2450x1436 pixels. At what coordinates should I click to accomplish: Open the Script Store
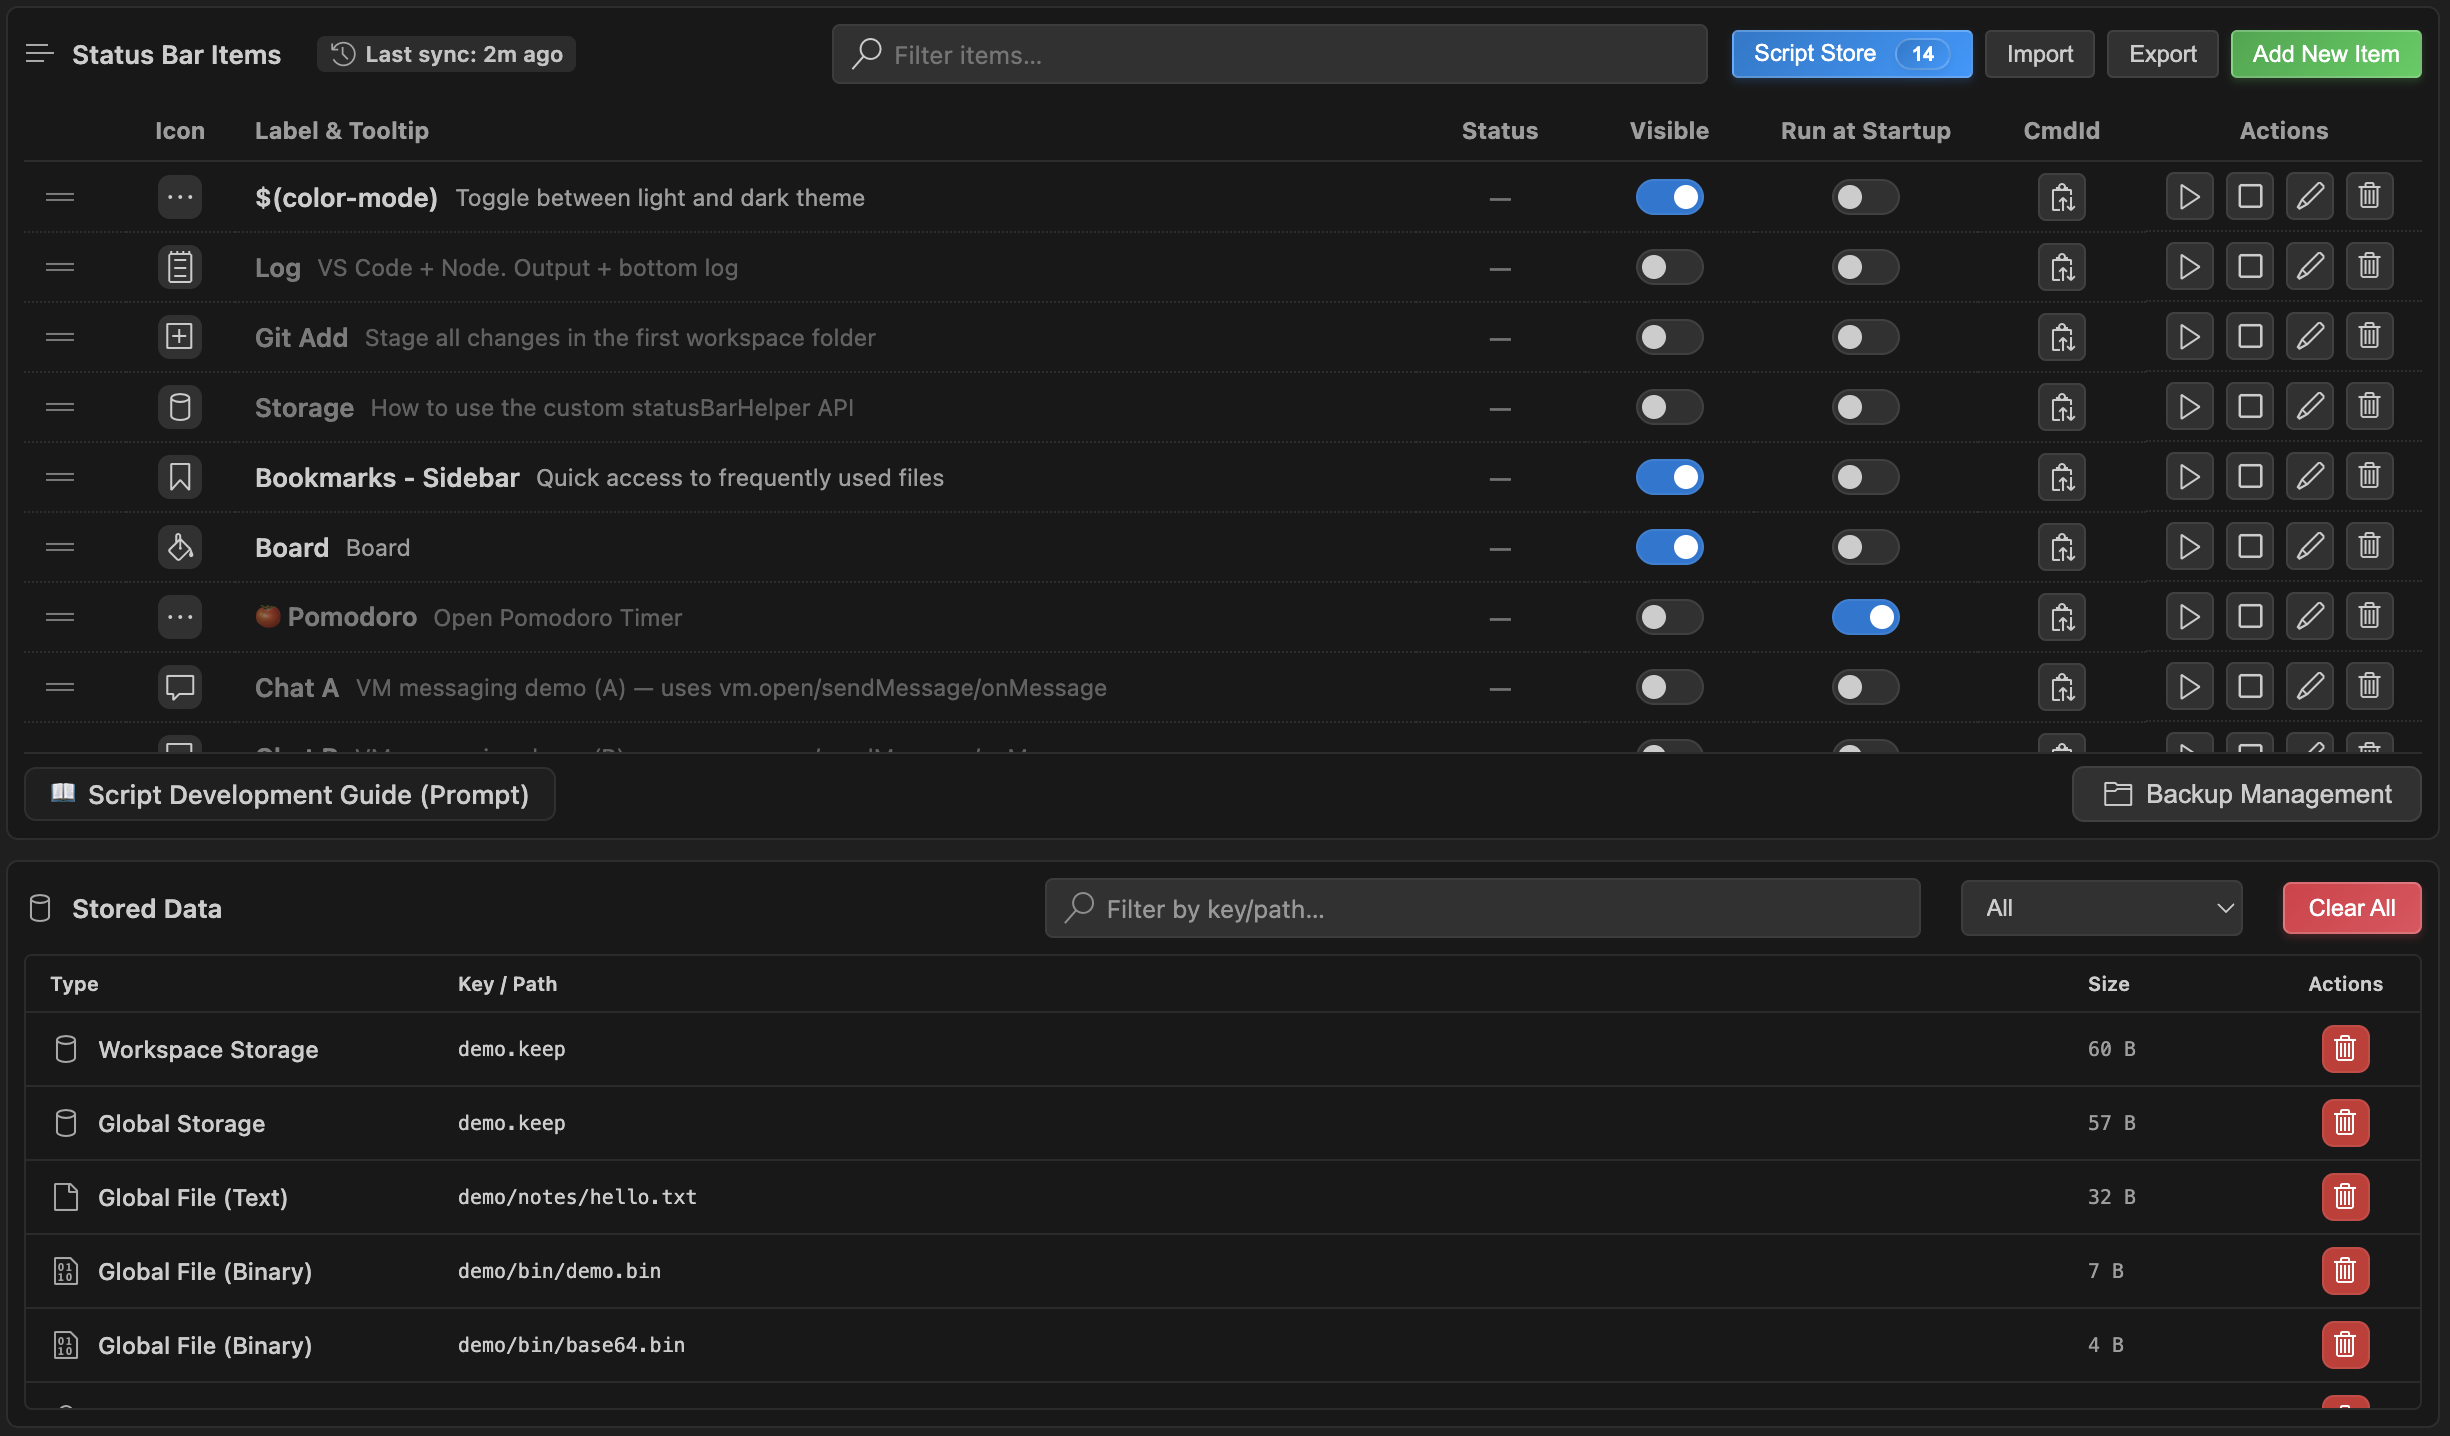tap(1851, 54)
